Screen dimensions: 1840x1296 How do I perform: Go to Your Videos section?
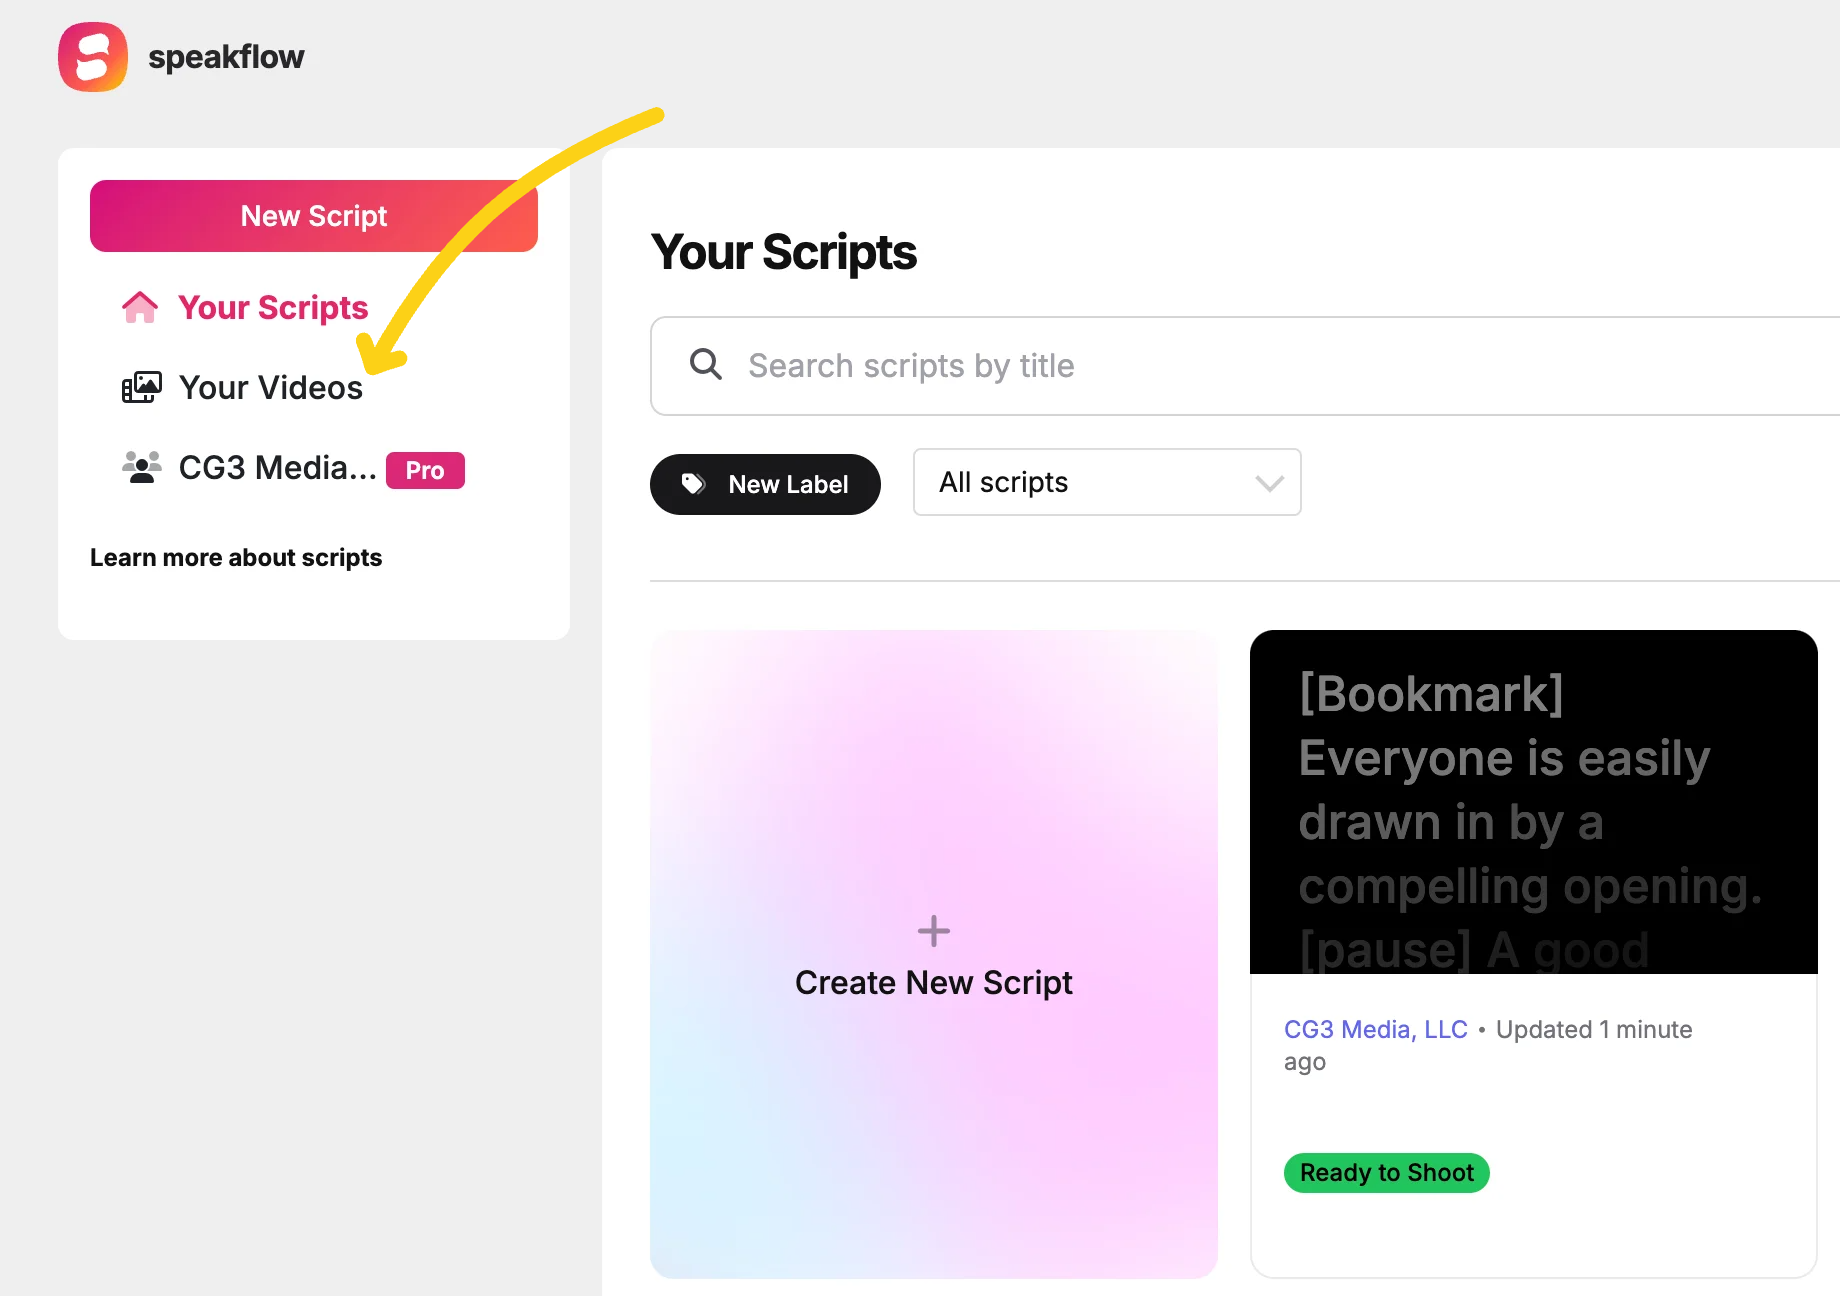click(x=270, y=387)
